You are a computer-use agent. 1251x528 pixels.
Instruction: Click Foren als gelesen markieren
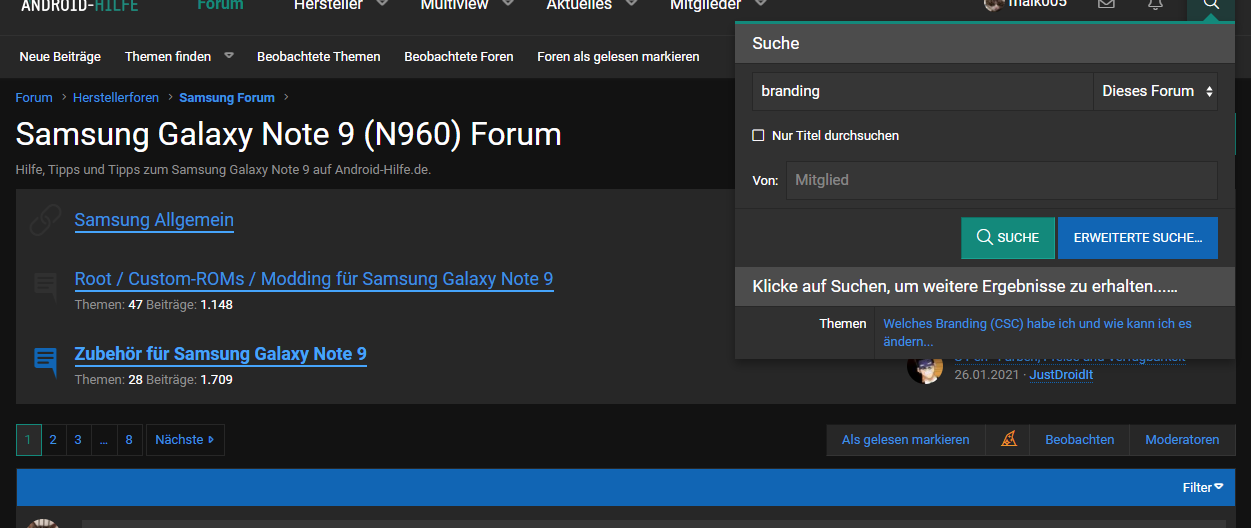click(618, 57)
